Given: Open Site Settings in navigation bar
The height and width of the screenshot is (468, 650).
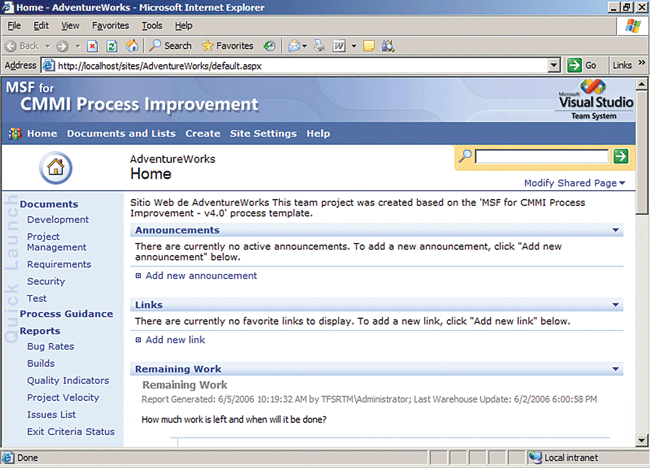Looking at the screenshot, I should [263, 133].
